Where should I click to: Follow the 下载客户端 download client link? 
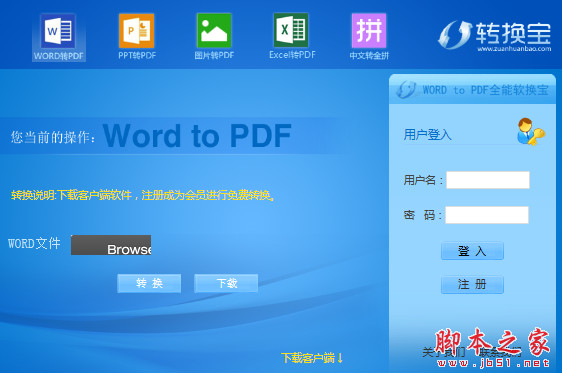[312, 358]
